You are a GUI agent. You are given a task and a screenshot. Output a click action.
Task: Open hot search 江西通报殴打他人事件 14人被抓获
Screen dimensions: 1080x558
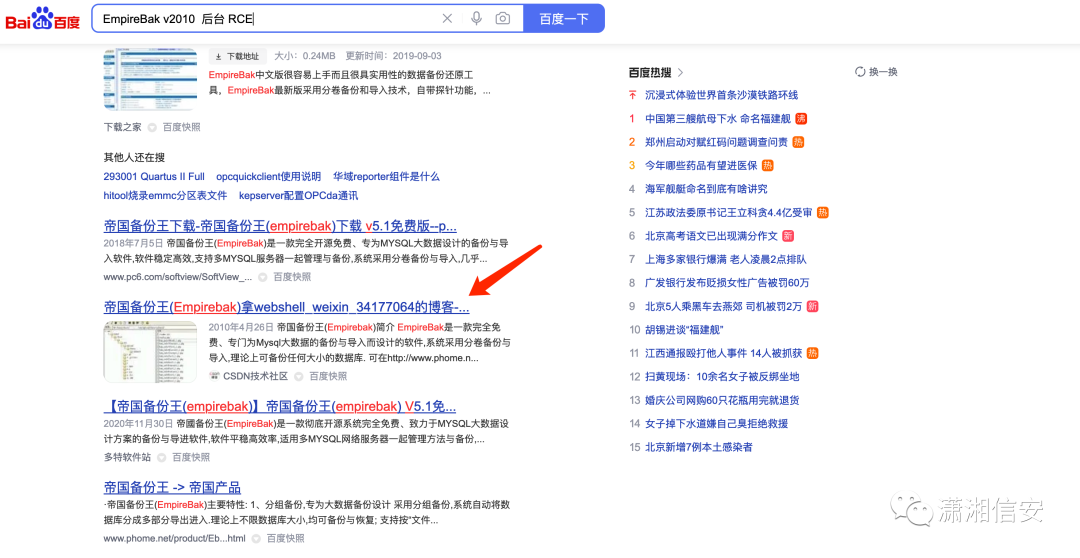[x=724, y=353]
